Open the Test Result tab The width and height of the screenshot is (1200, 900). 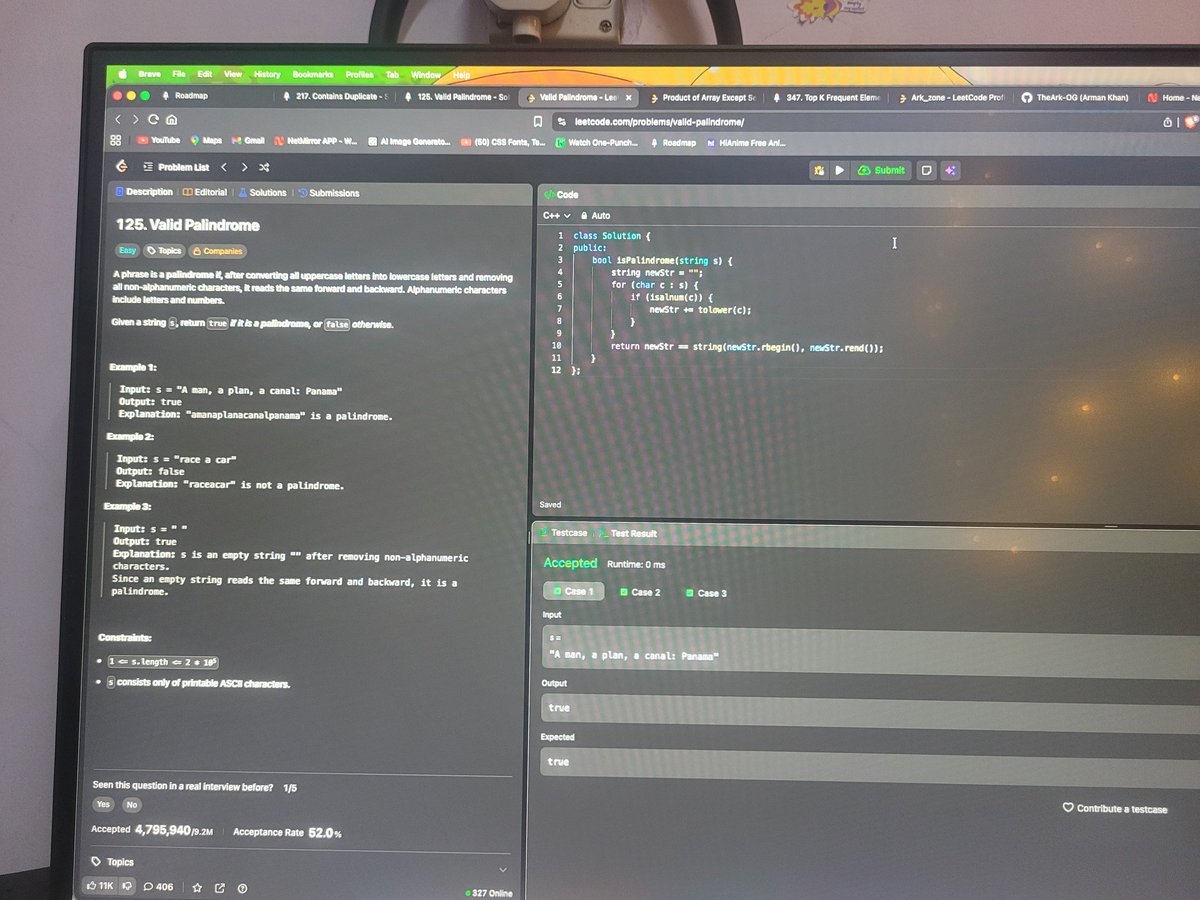[x=627, y=534]
